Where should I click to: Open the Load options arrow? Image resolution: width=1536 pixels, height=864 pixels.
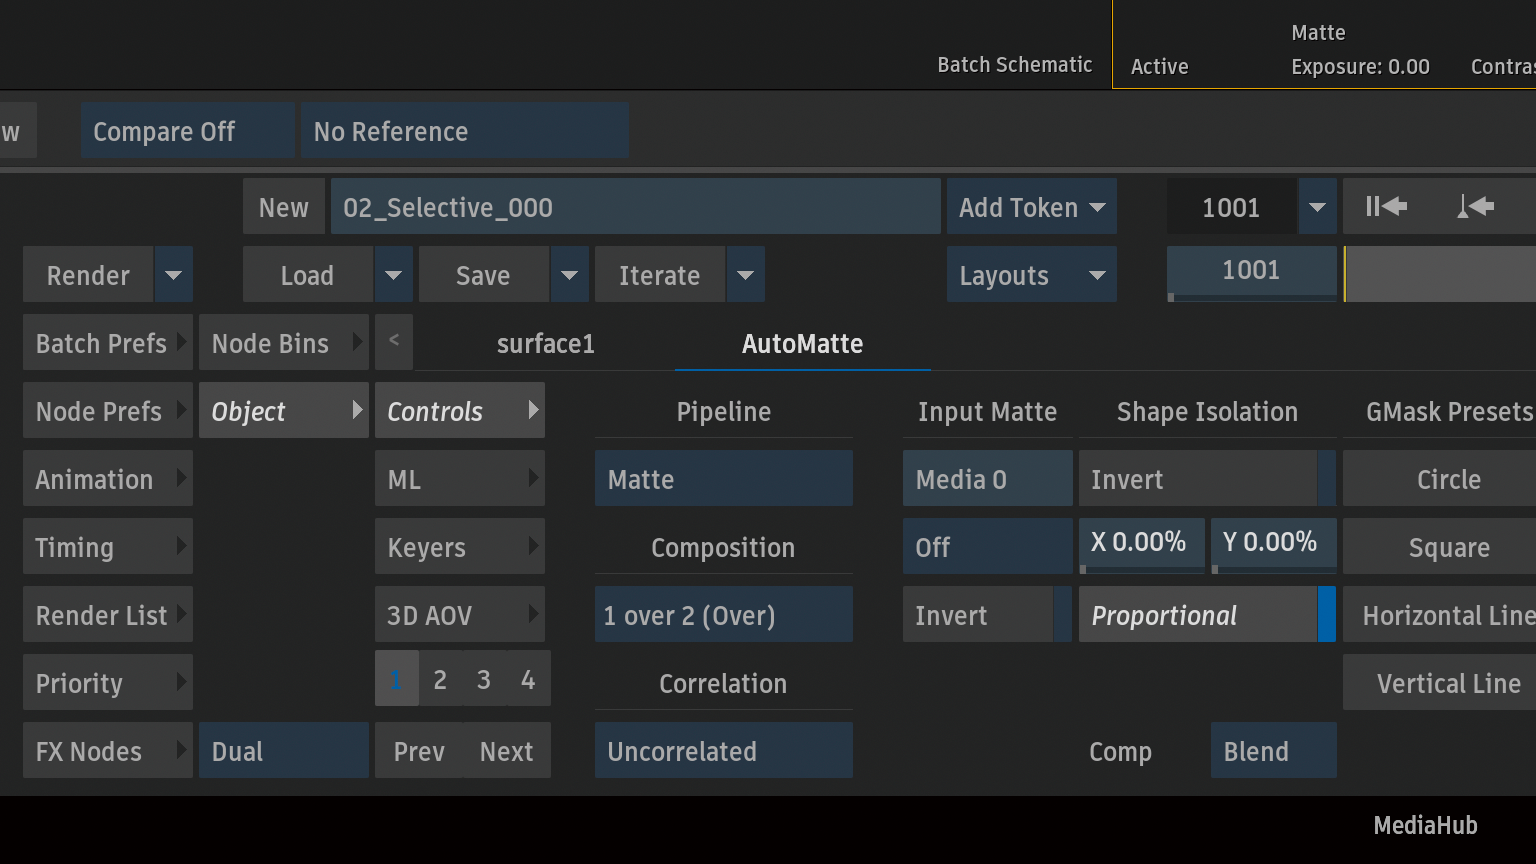[x=393, y=275]
